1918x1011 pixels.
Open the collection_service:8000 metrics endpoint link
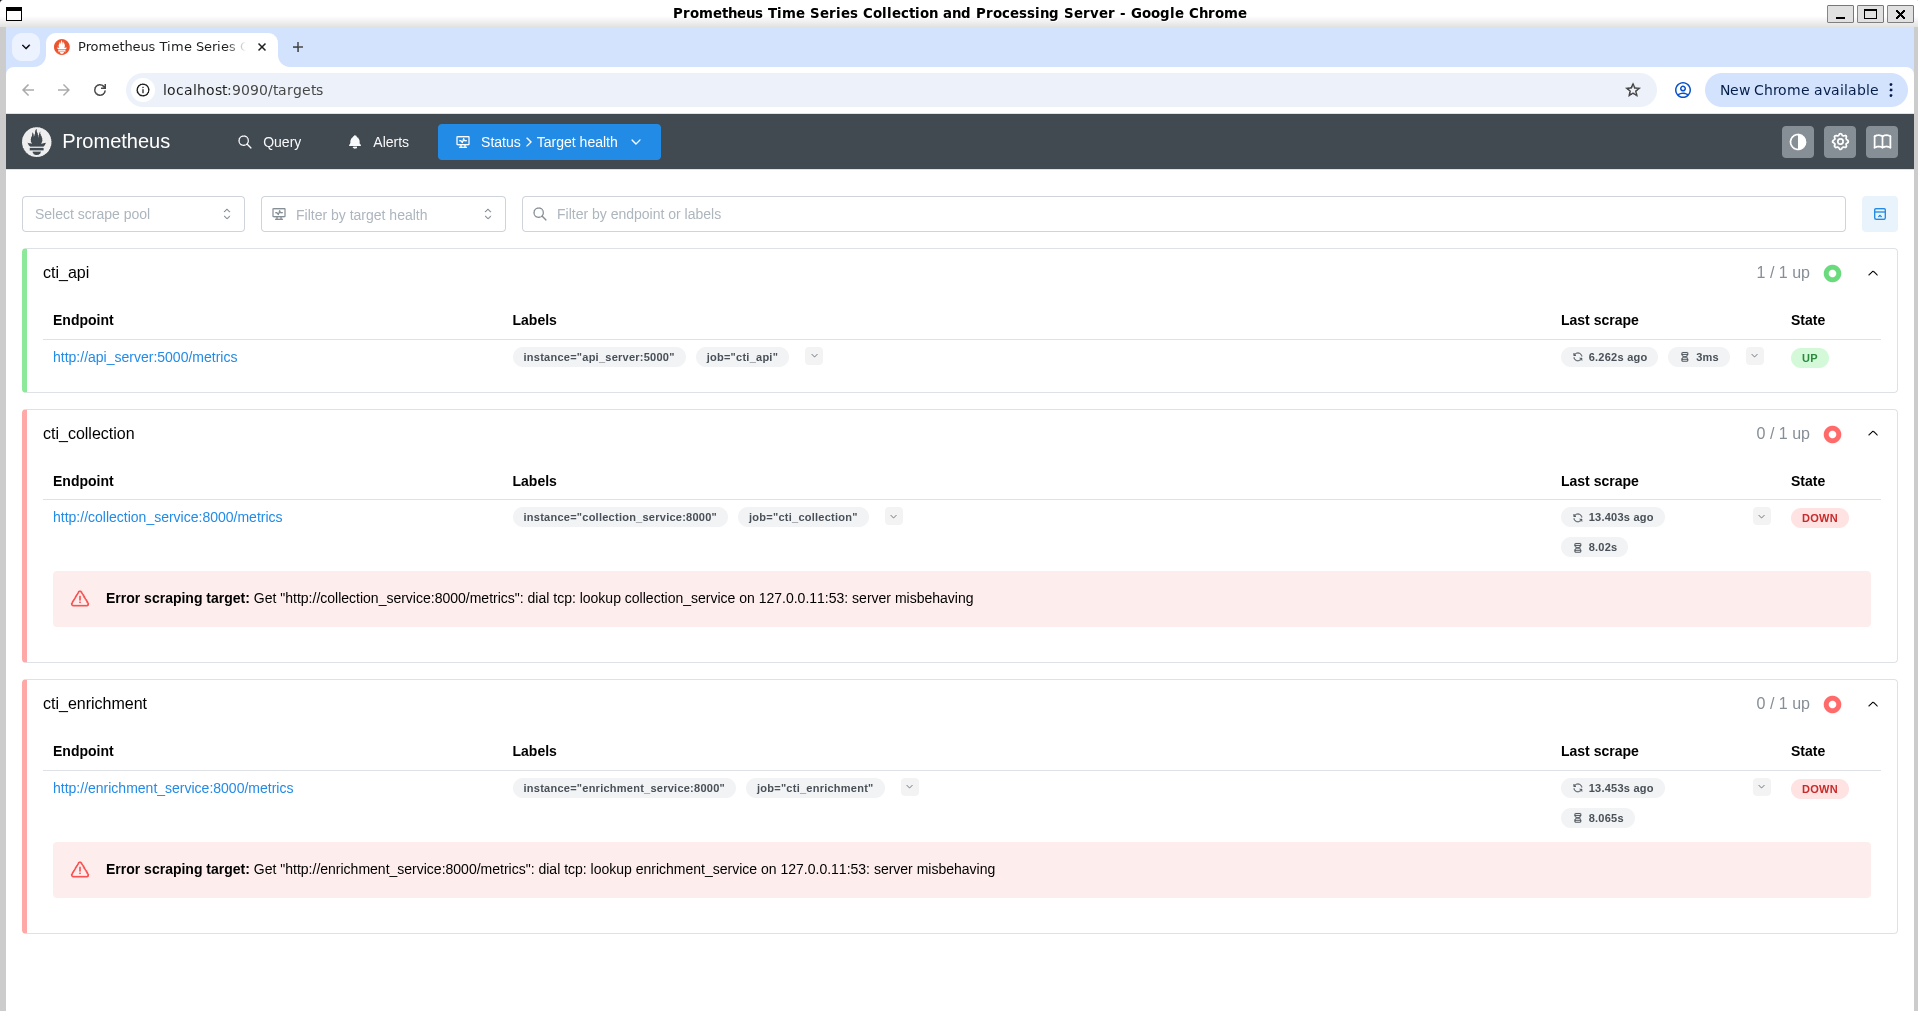168,517
